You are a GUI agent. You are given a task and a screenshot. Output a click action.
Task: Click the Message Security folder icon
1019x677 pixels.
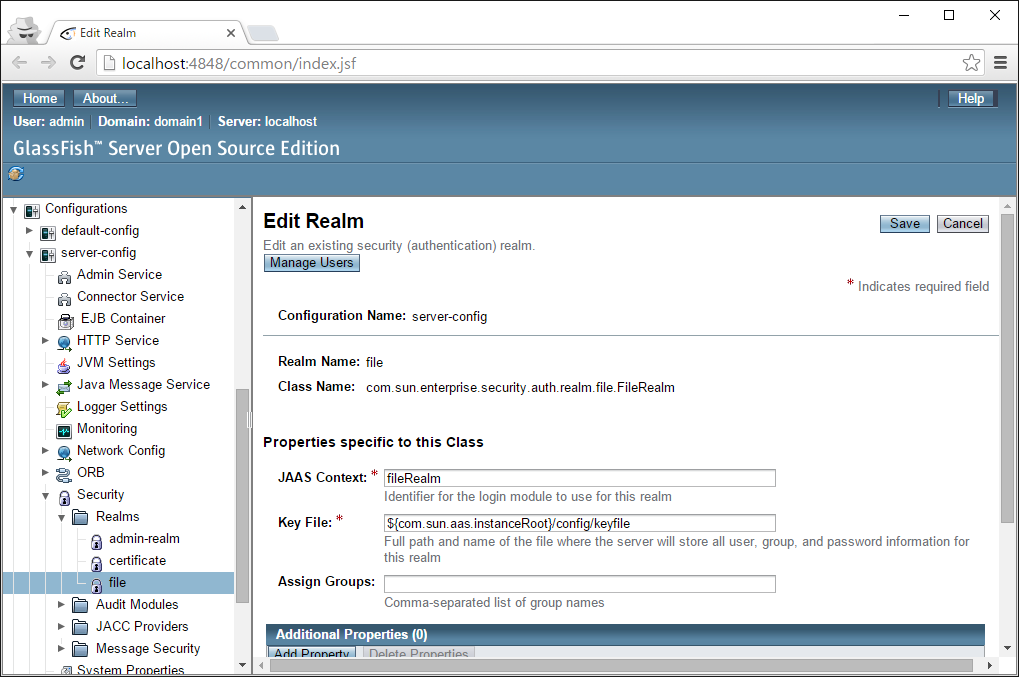[80, 649]
